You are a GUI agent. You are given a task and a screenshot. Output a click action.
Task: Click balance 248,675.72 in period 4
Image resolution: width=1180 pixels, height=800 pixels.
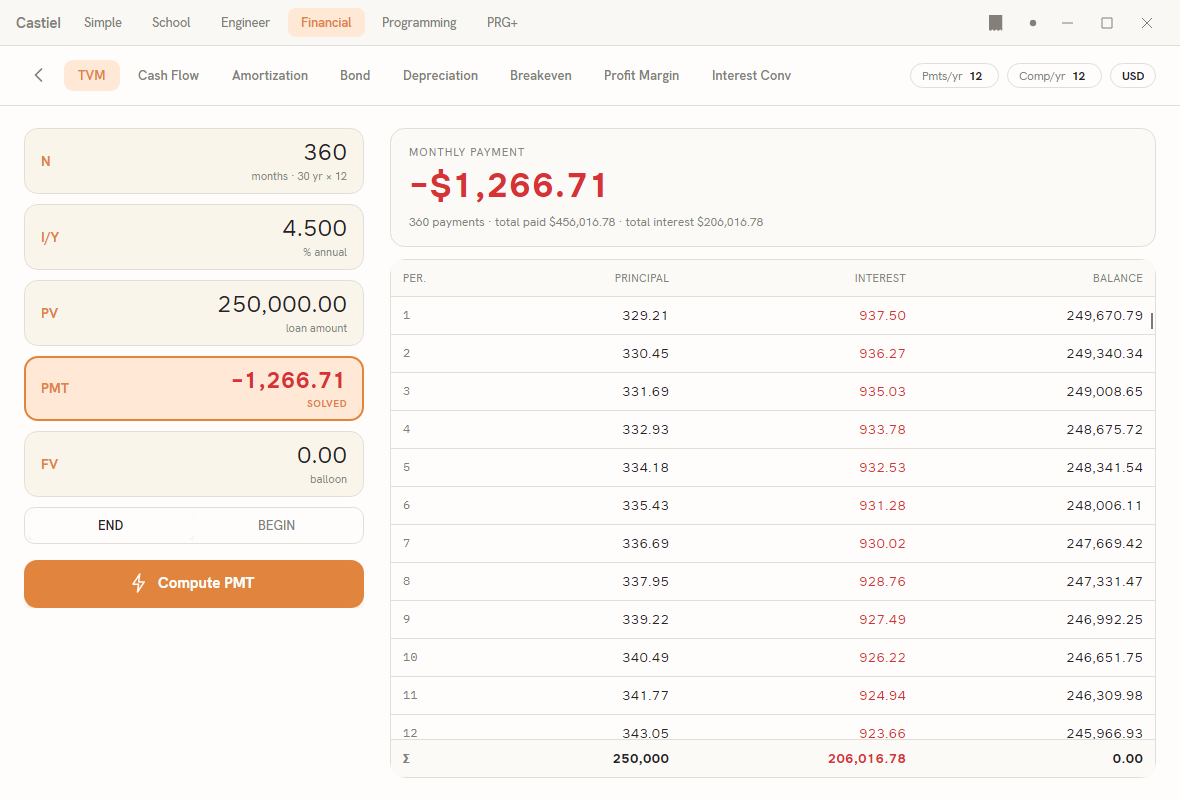[1104, 430]
